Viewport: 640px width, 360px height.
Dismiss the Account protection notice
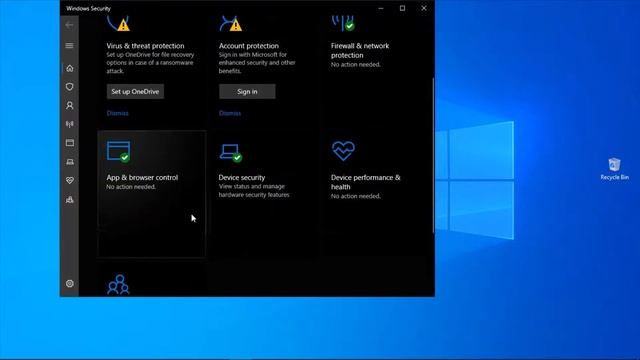[230, 113]
